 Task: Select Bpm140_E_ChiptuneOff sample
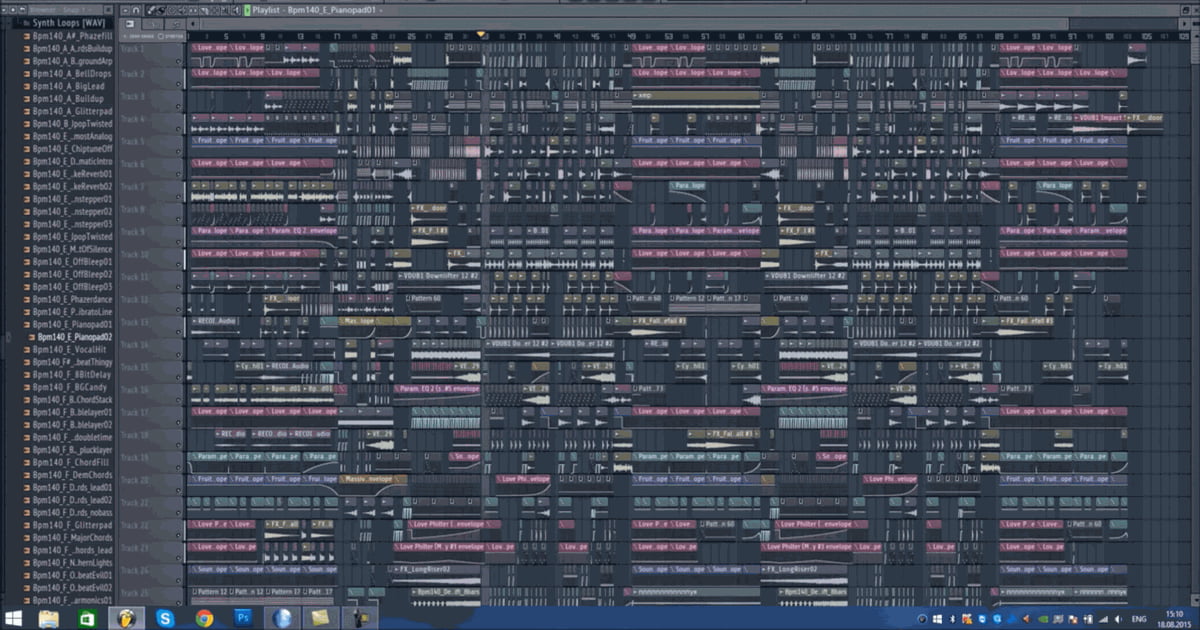click(70, 148)
